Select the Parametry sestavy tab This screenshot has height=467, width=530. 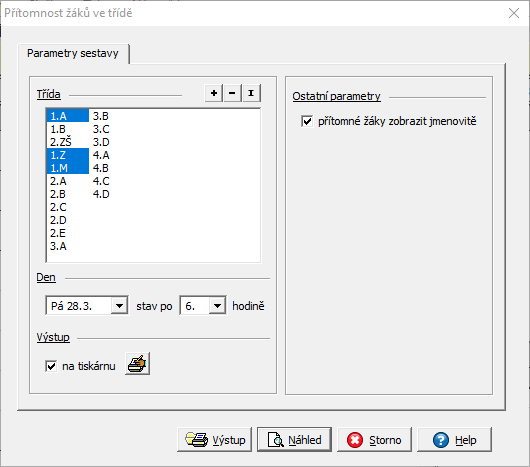(73, 53)
